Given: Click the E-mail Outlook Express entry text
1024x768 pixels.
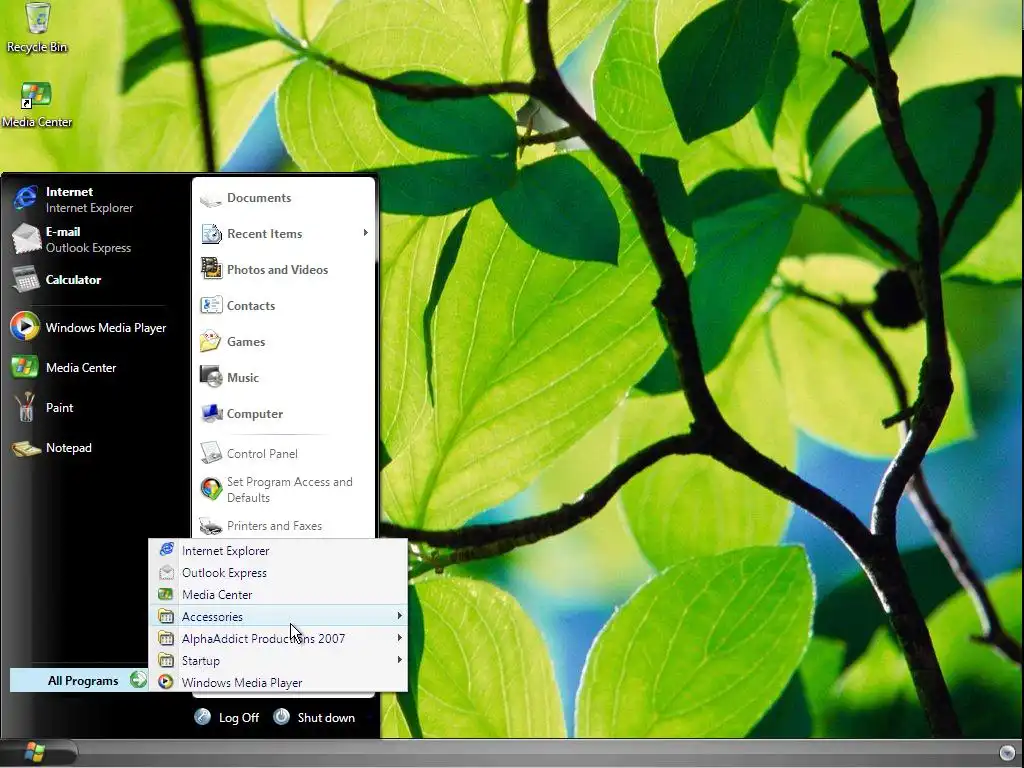Looking at the screenshot, I should tap(88, 240).
